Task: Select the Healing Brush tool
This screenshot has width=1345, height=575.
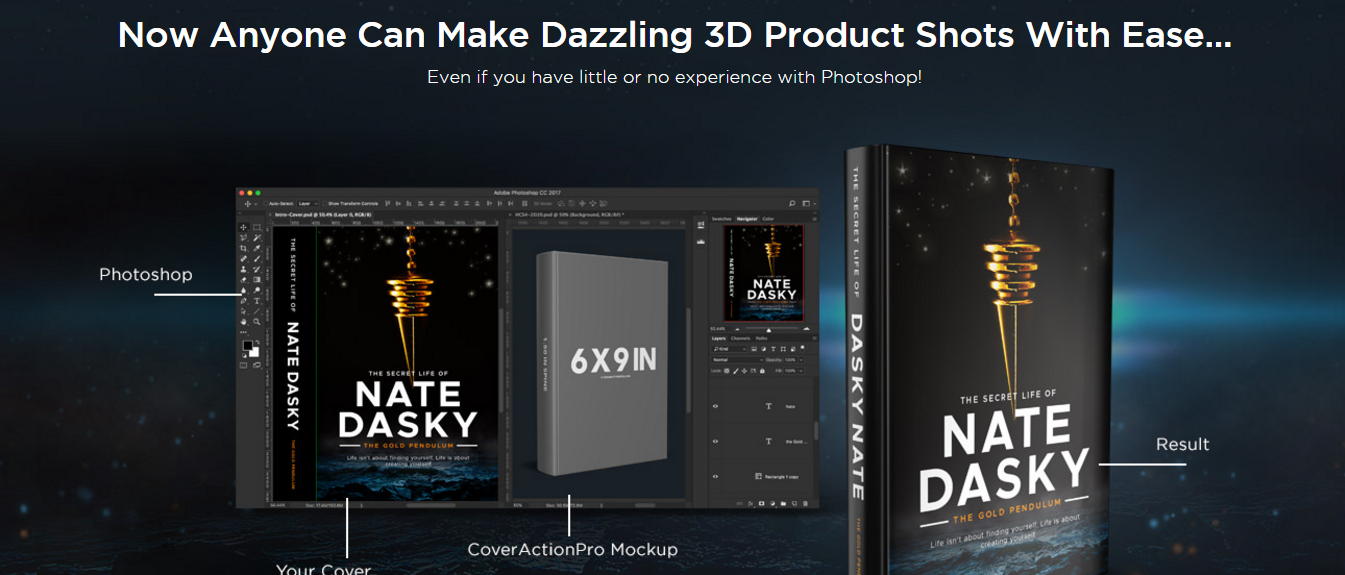Action: pos(243,259)
